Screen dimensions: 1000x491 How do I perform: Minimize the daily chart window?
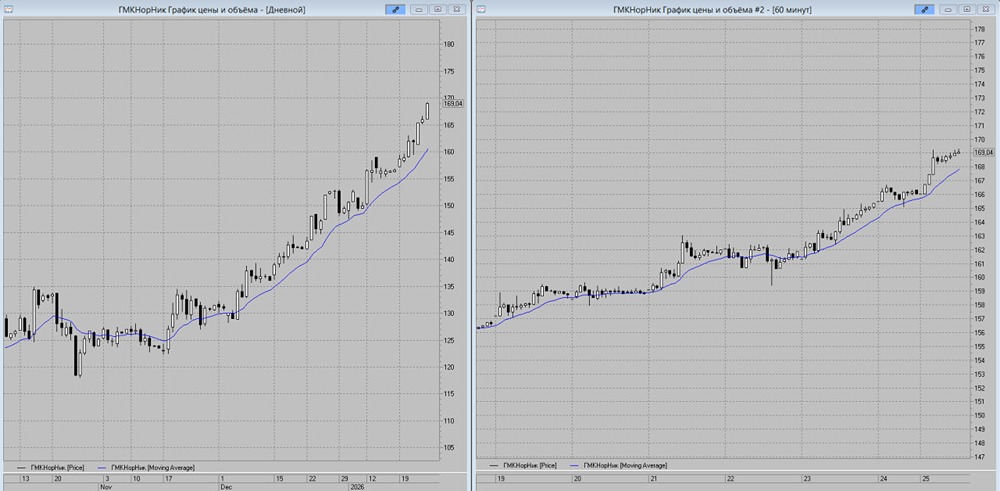tap(420, 10)
